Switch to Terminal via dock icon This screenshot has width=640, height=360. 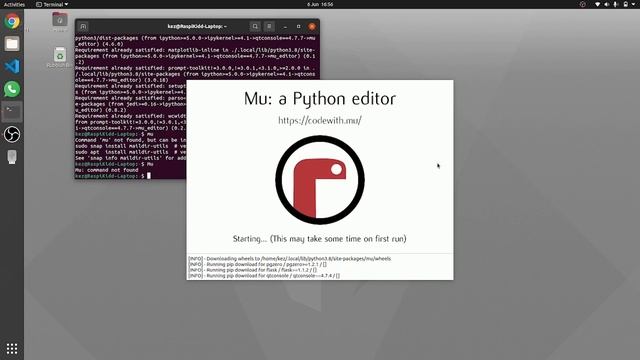(12, 111)
